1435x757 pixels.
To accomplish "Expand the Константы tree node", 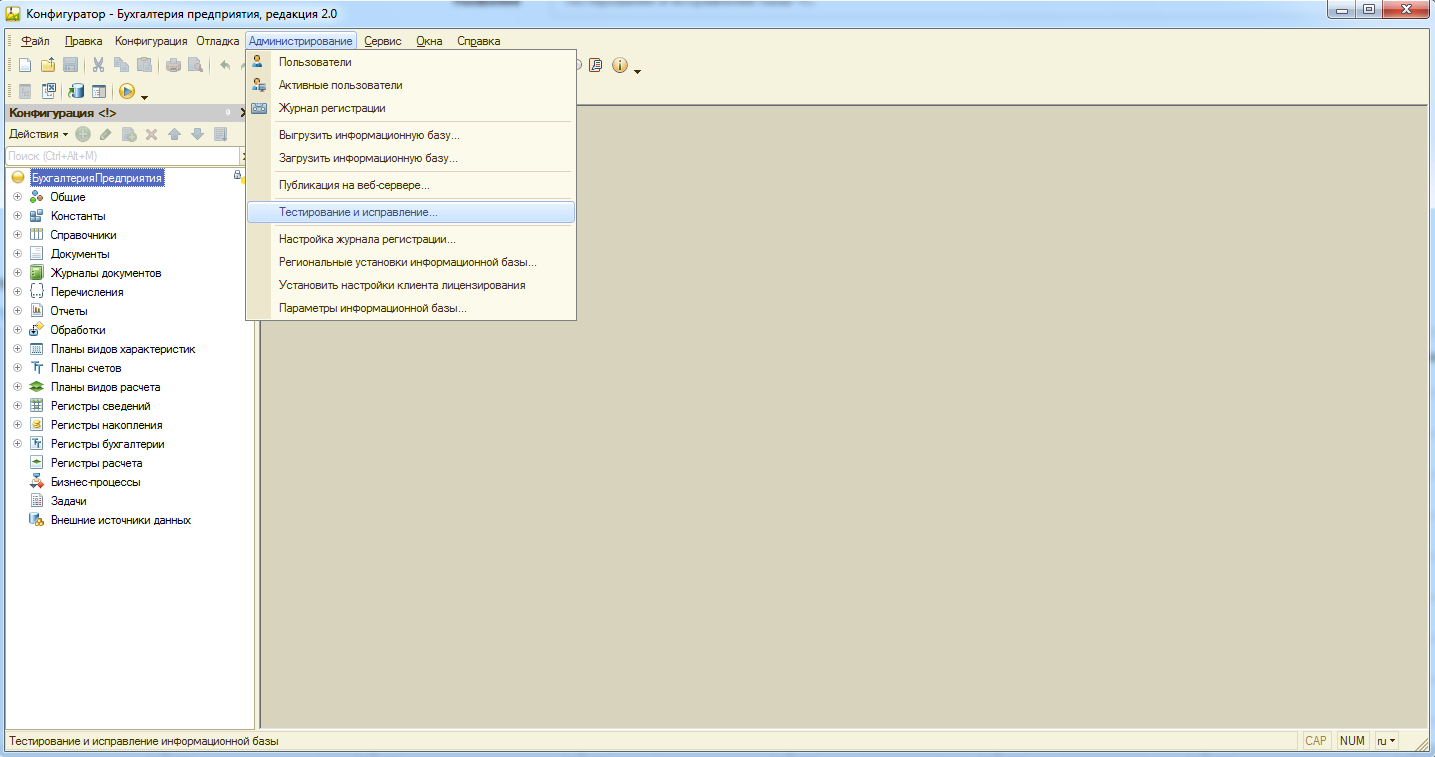I will (17, 216).
